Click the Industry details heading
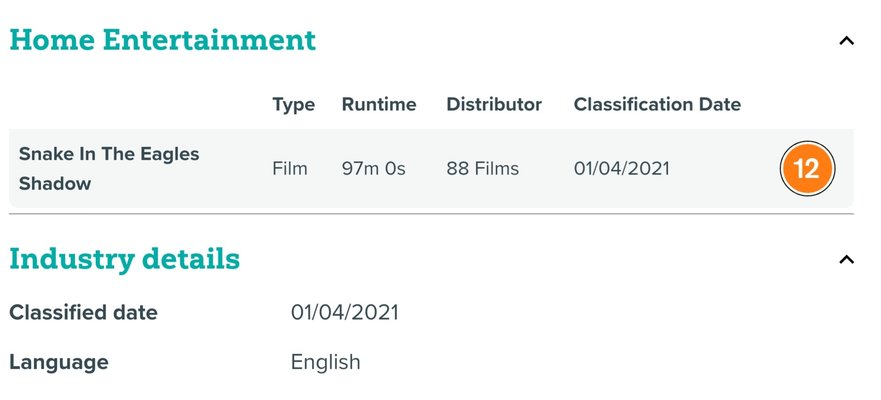 click(124, 259)
